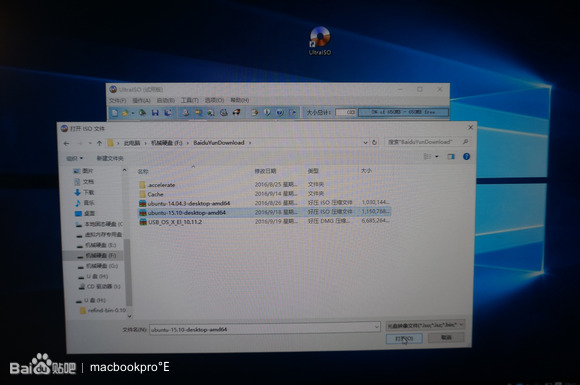The height and width of the screenshot is (385, 580).
Task: Select 机械硬盘 (E:) in the sidebar
Action: (97, 245)
